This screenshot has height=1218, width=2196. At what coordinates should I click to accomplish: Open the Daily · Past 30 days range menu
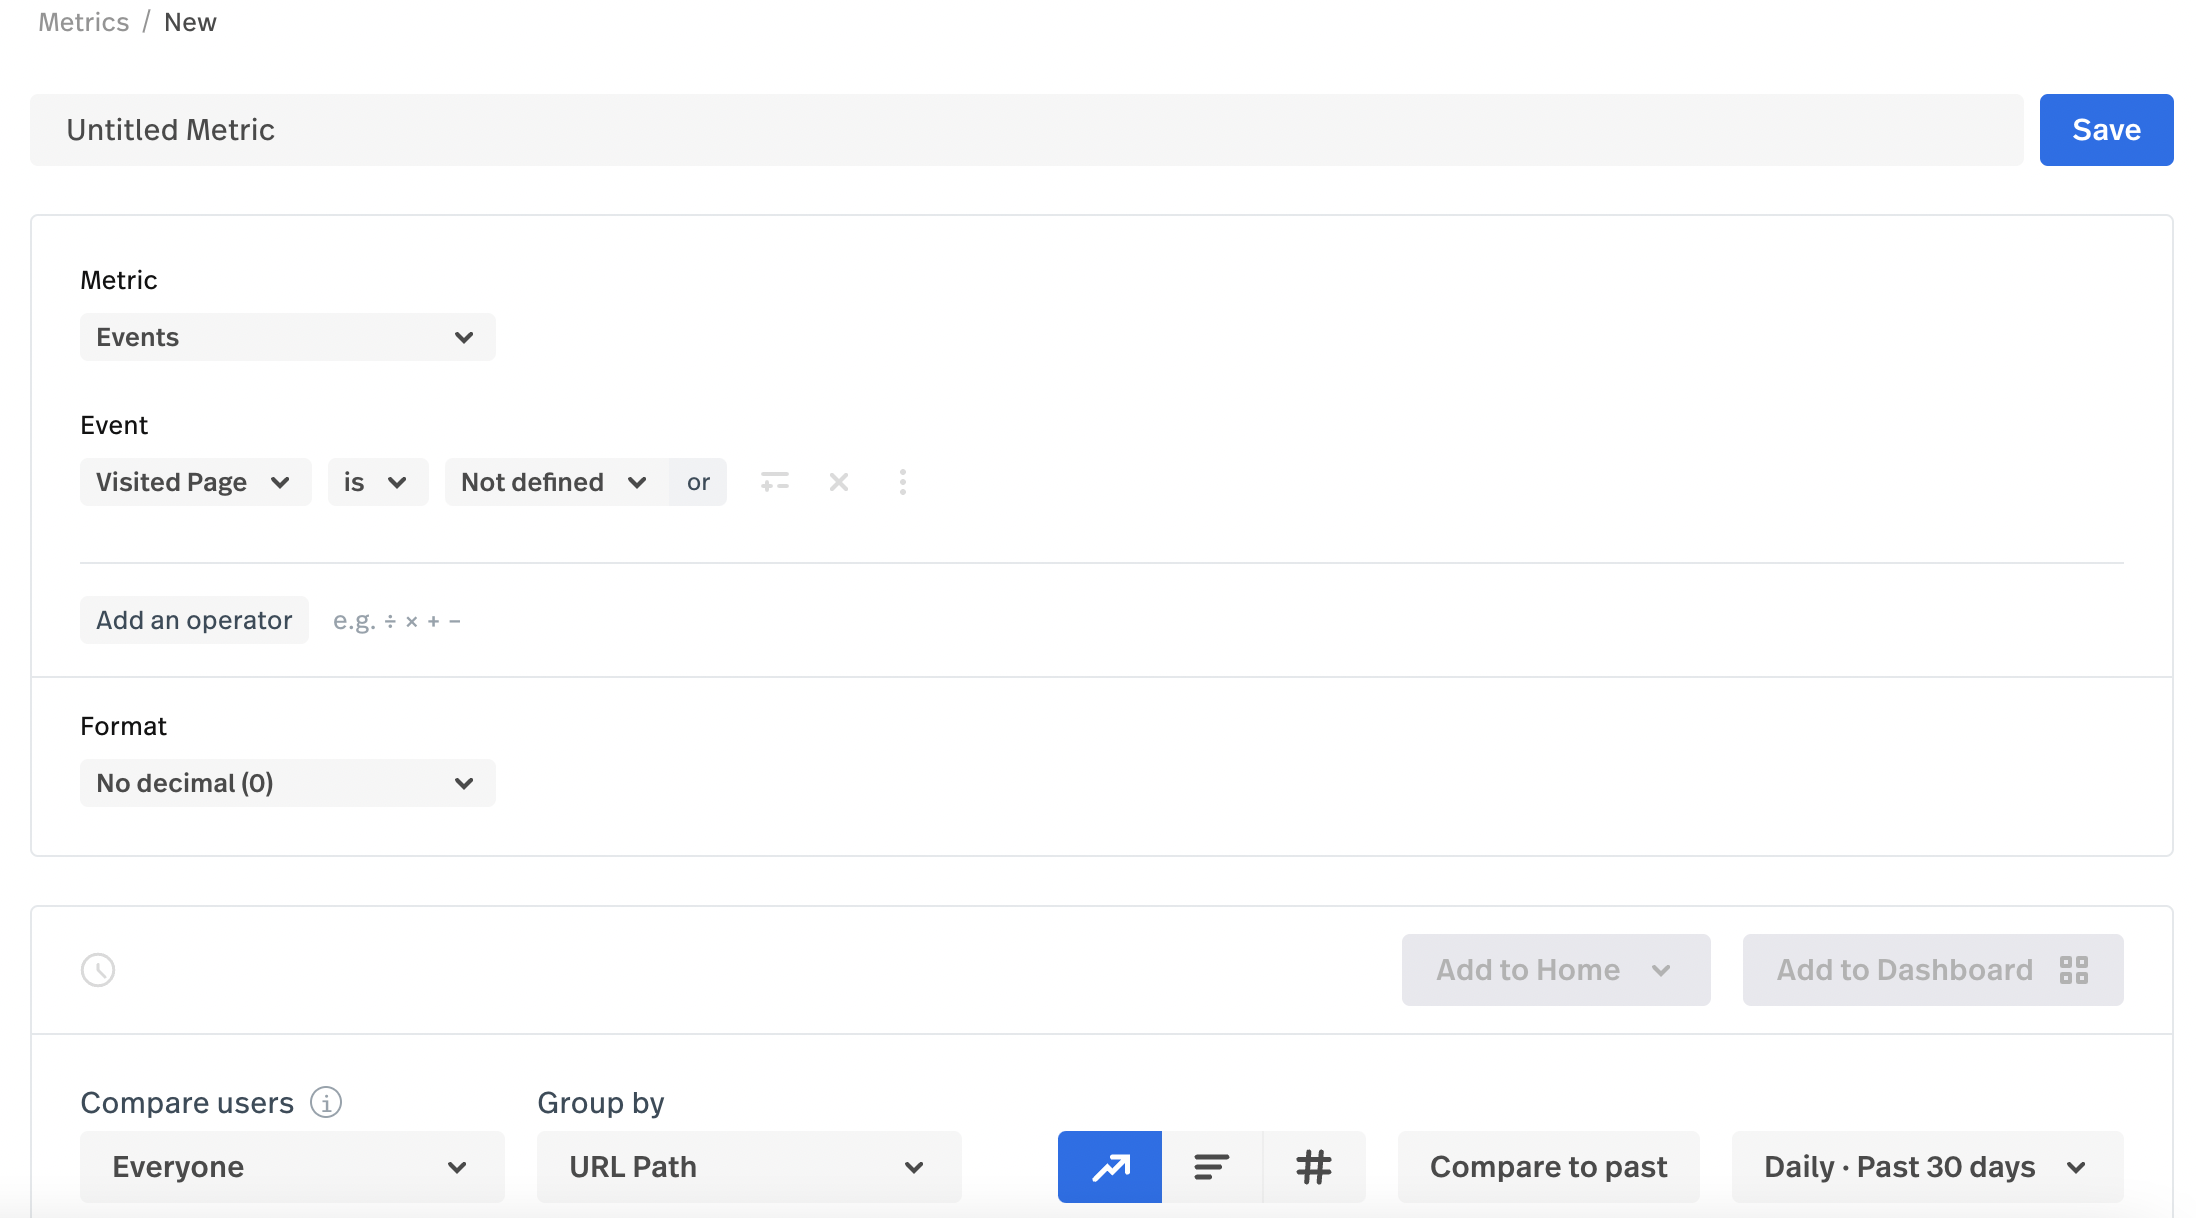tap(1926, 1167)
